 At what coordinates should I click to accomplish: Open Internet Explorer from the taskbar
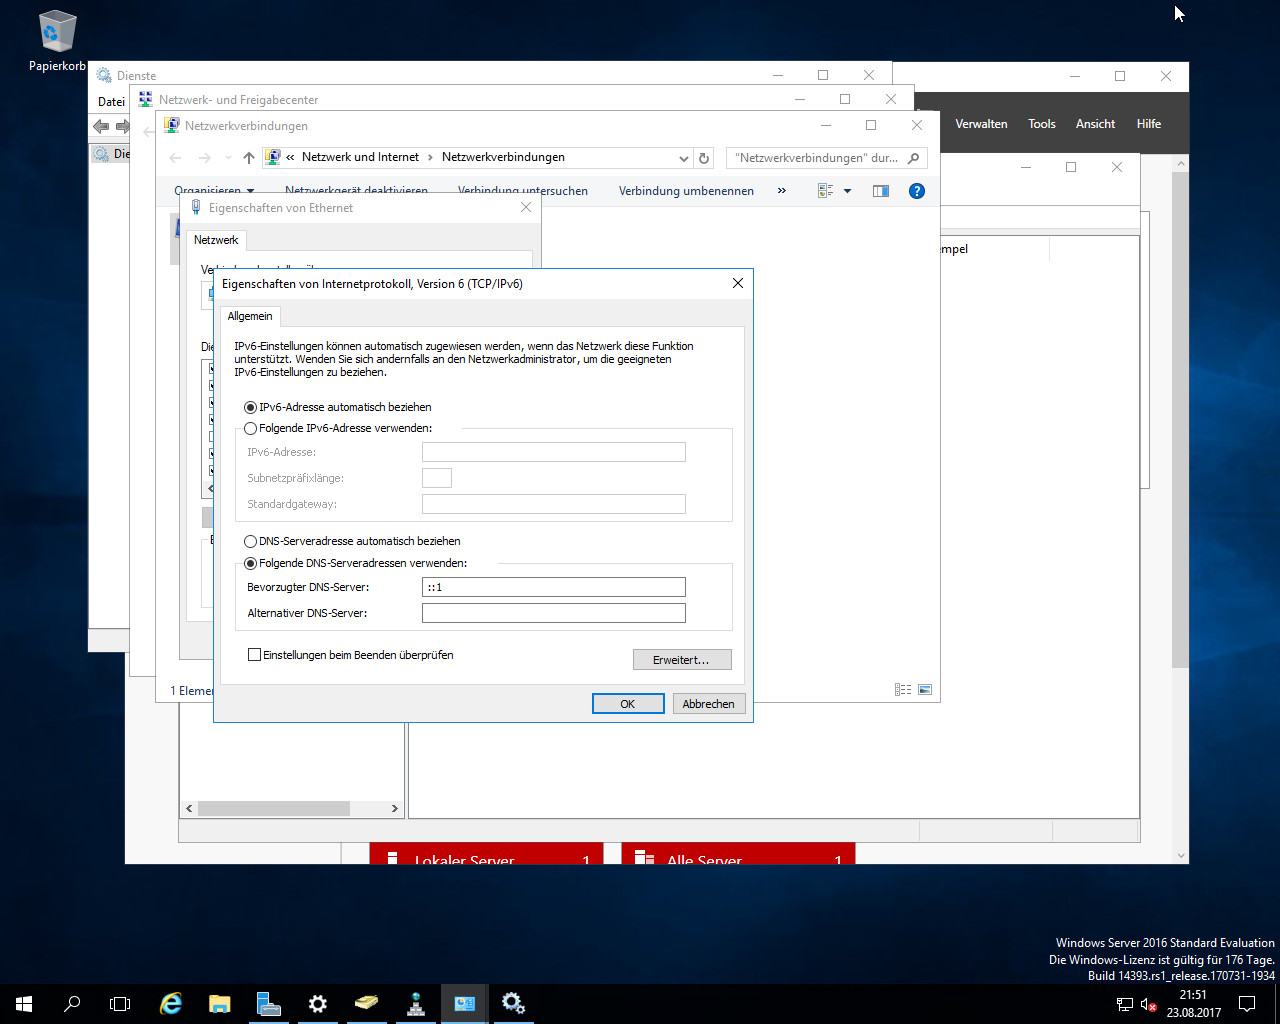click(x=171, y=1003)
